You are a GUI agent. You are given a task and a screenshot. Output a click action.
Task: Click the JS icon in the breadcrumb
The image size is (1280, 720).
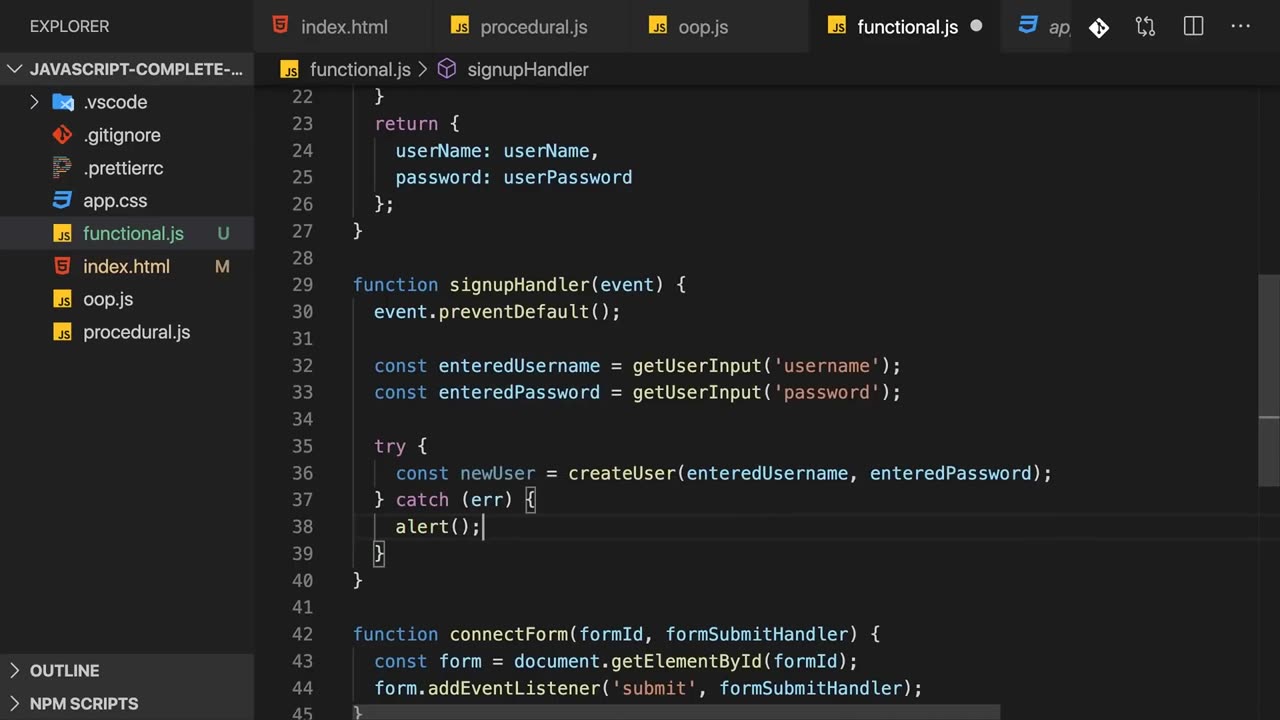pyautogui.click(x=289, y=70)
